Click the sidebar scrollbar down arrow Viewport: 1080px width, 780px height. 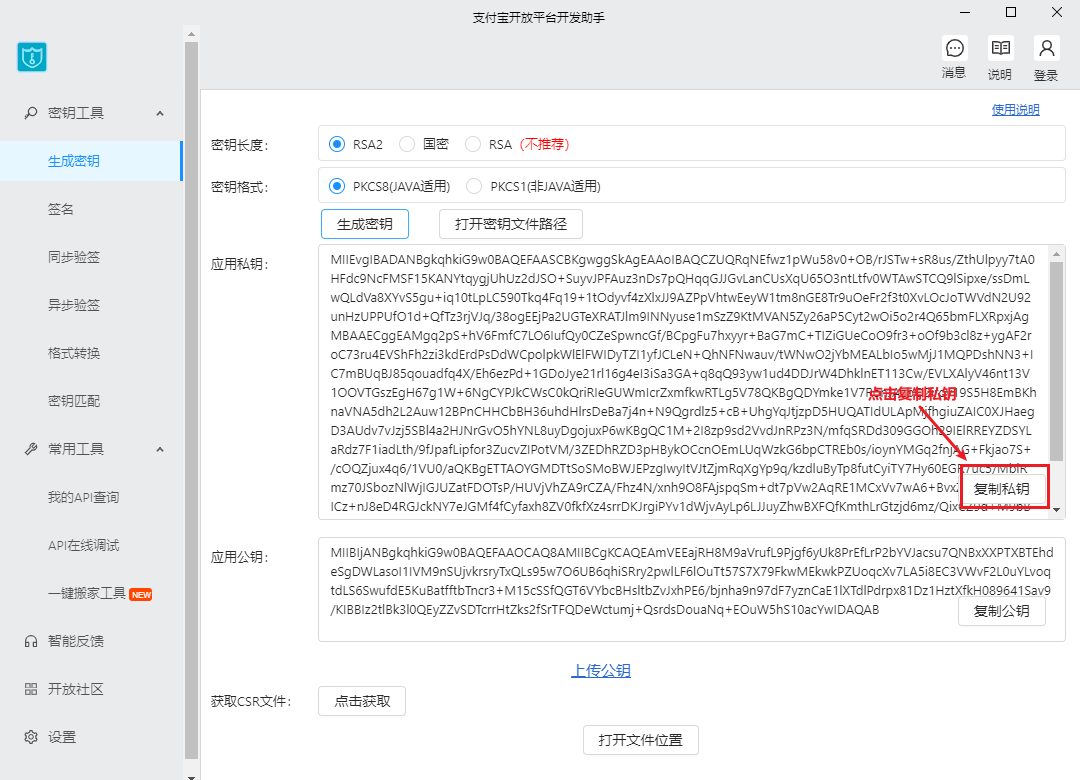[191, 776]
